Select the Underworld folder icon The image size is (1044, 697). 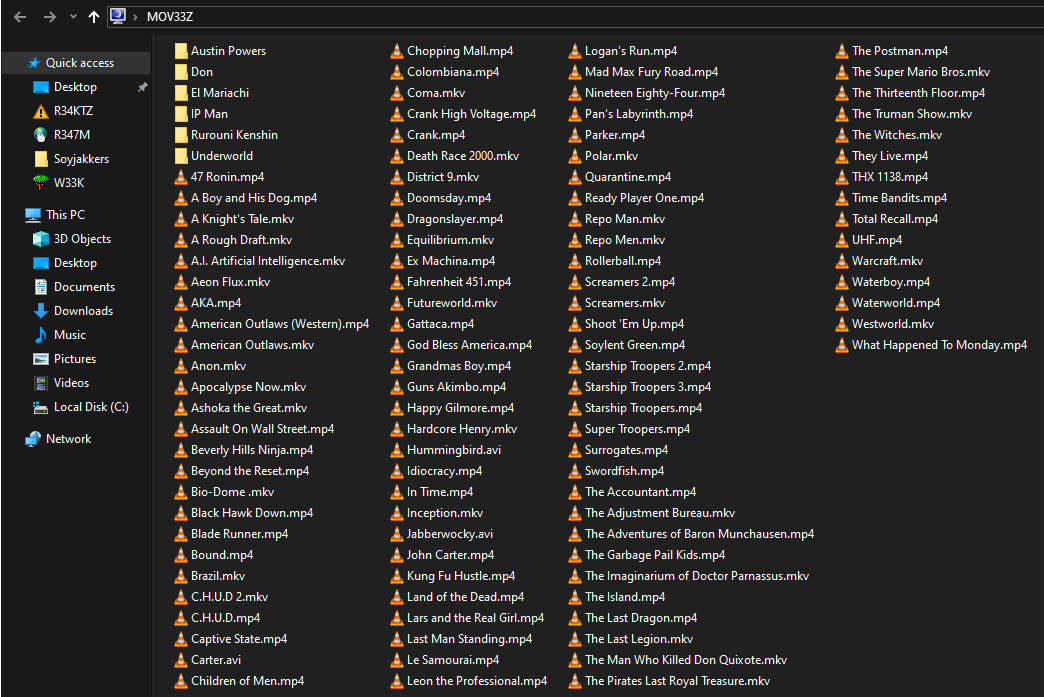[180, 156]
